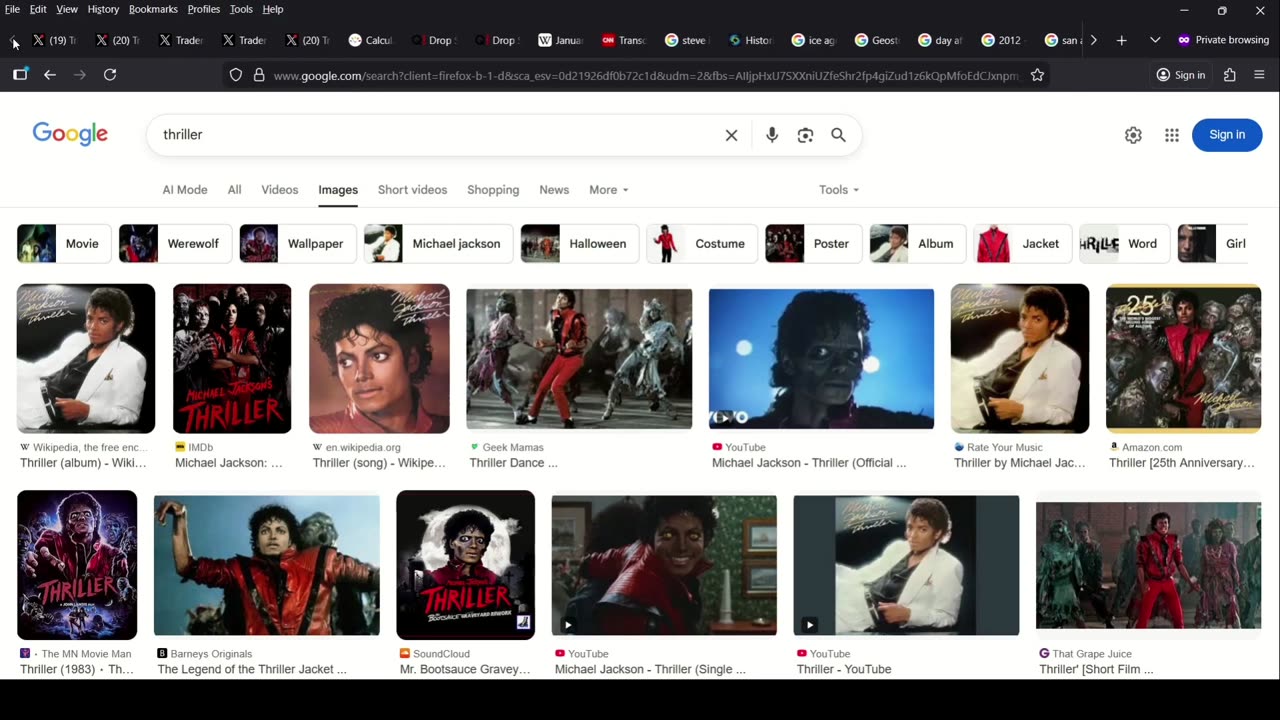Reload the page with the refresh icon
This screenshot has width=1280, height=720.
pos(110,75)
